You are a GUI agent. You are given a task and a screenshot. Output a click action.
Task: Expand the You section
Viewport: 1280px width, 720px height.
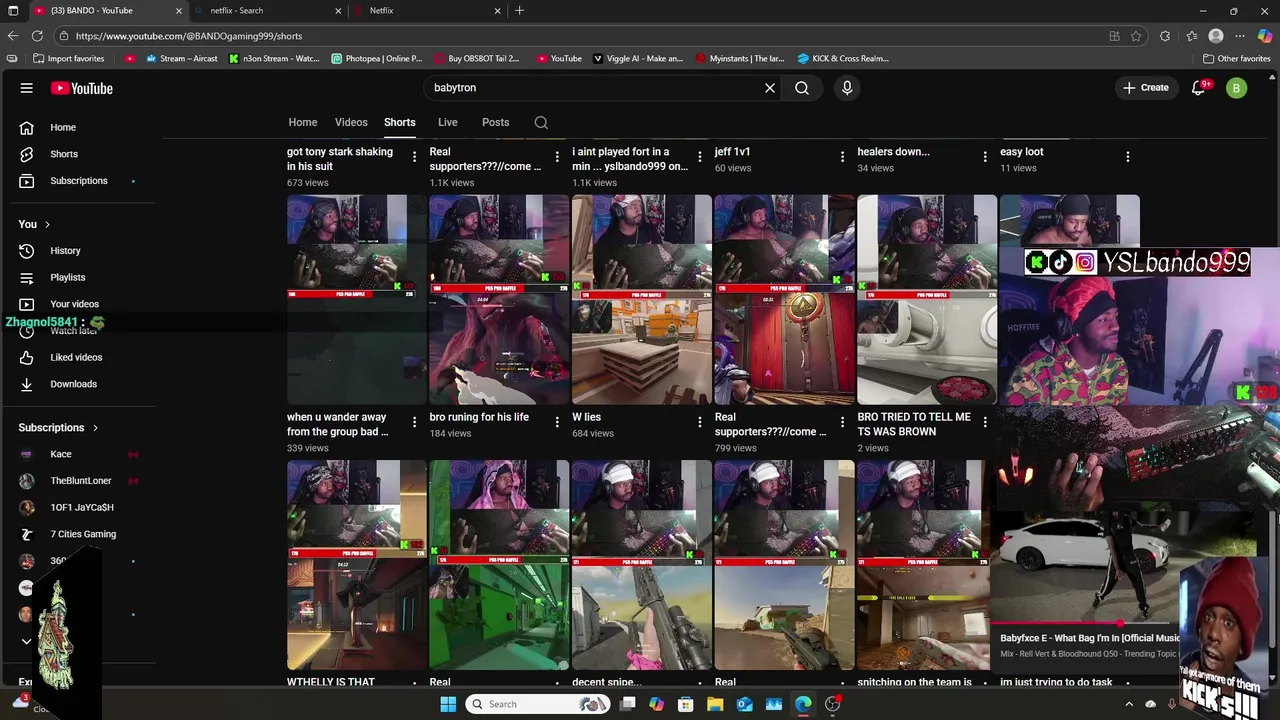[x=34, y=224]
